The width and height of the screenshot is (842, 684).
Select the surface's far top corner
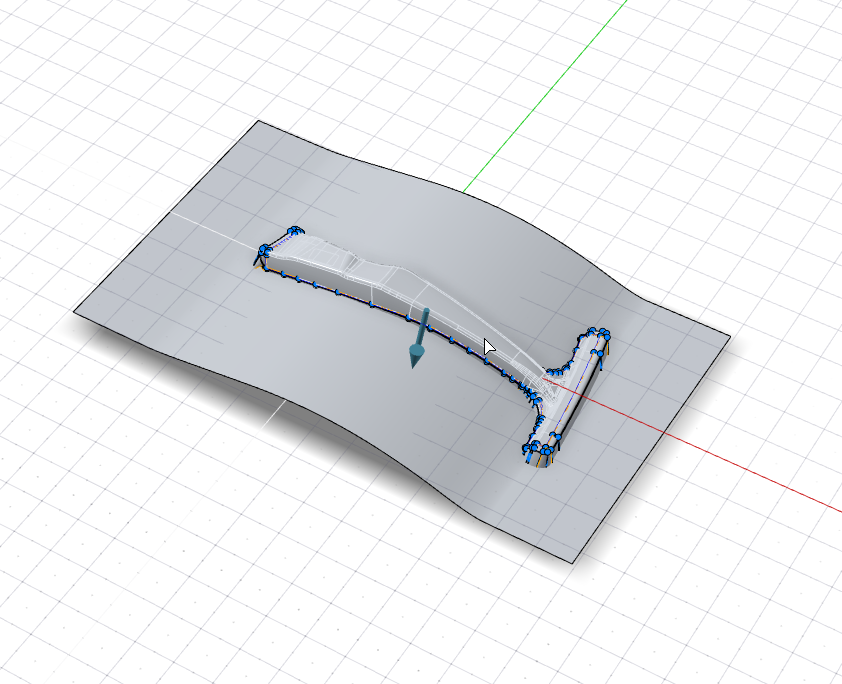(x=259, y=121)
